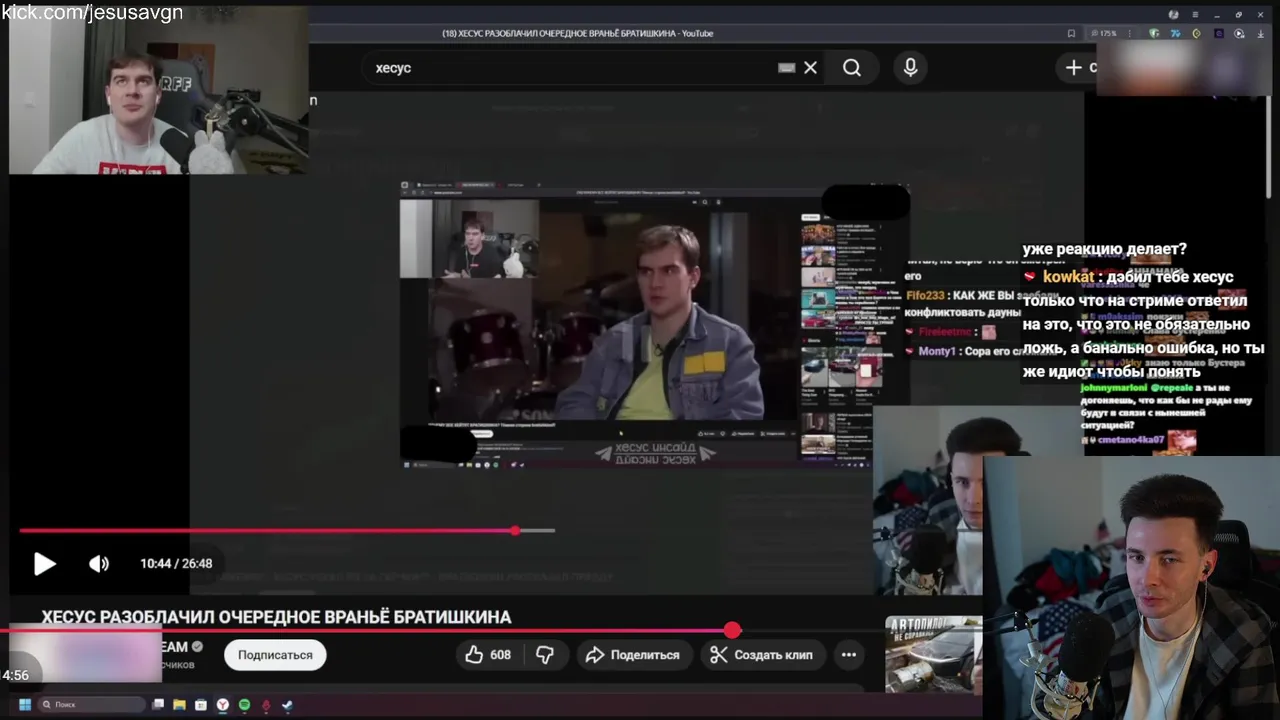Open the media playback control icon in the browser toolbar
The height and width of the screenshot is (720, 1280).
coord(1240,33)
